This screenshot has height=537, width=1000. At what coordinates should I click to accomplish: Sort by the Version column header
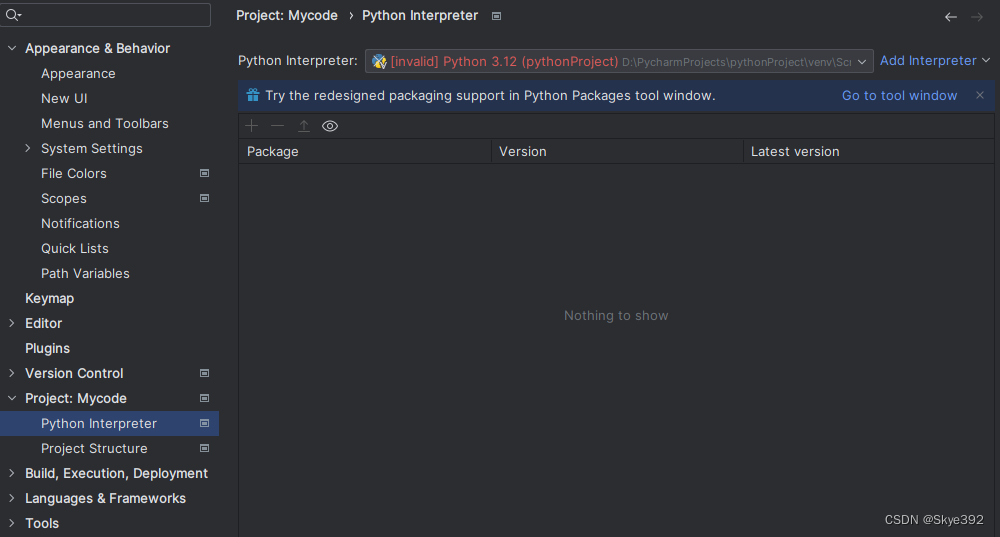[x=617, y=151]
